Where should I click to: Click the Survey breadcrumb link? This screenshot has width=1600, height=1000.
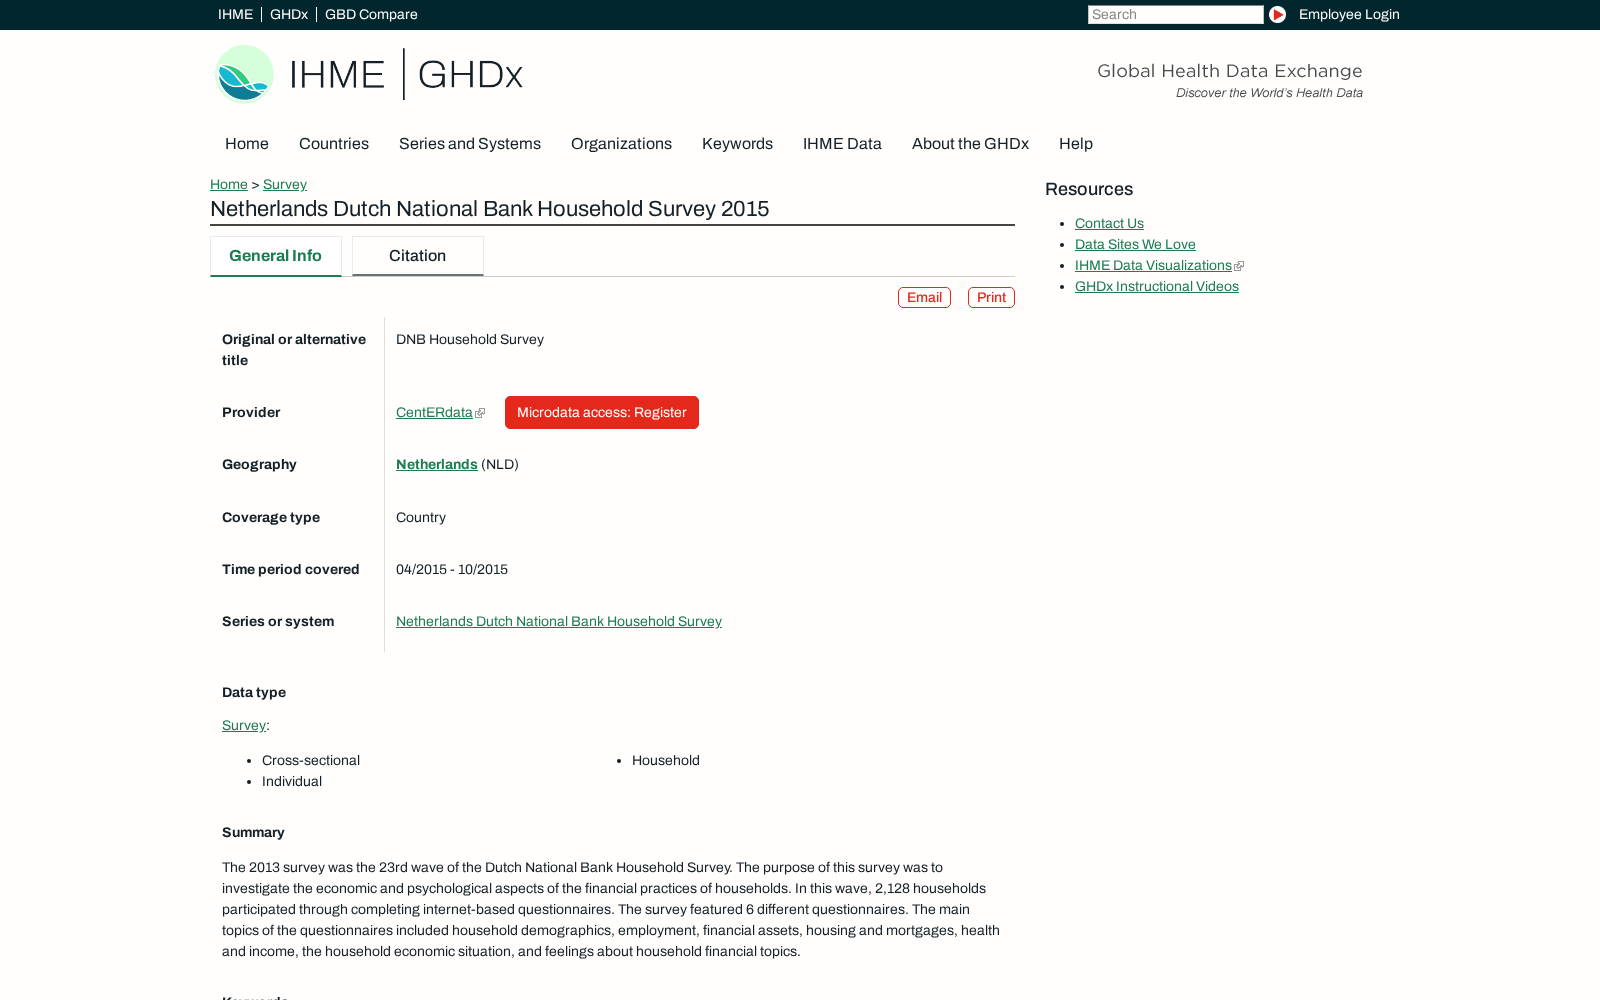click(285, 185)
